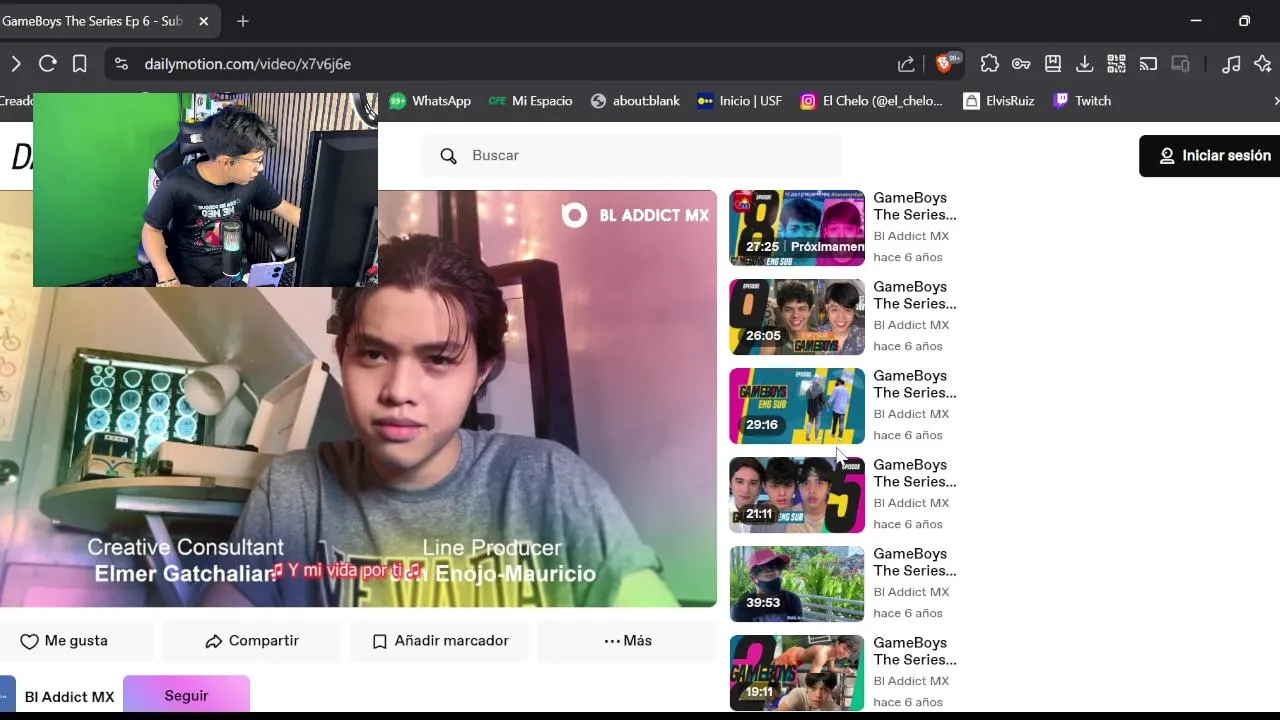The image size is (1280, 720).
Task: Click title of the 39:53 GameBoys video
Action: click(x=915, y=562)
